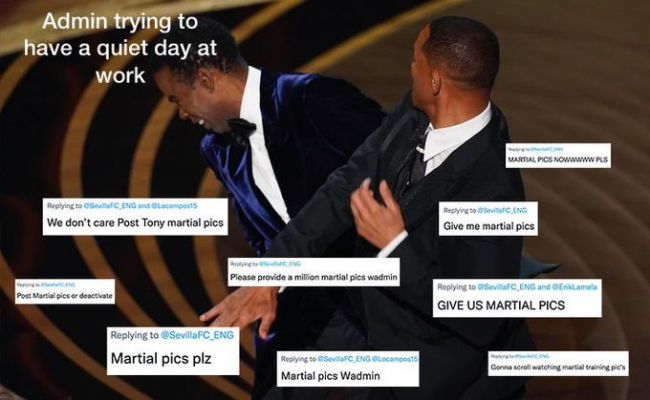This screenshot has height=400, width=650.
Task: Click the "Admin trying to have a quiet day" caption
Action: click(120, 48)
